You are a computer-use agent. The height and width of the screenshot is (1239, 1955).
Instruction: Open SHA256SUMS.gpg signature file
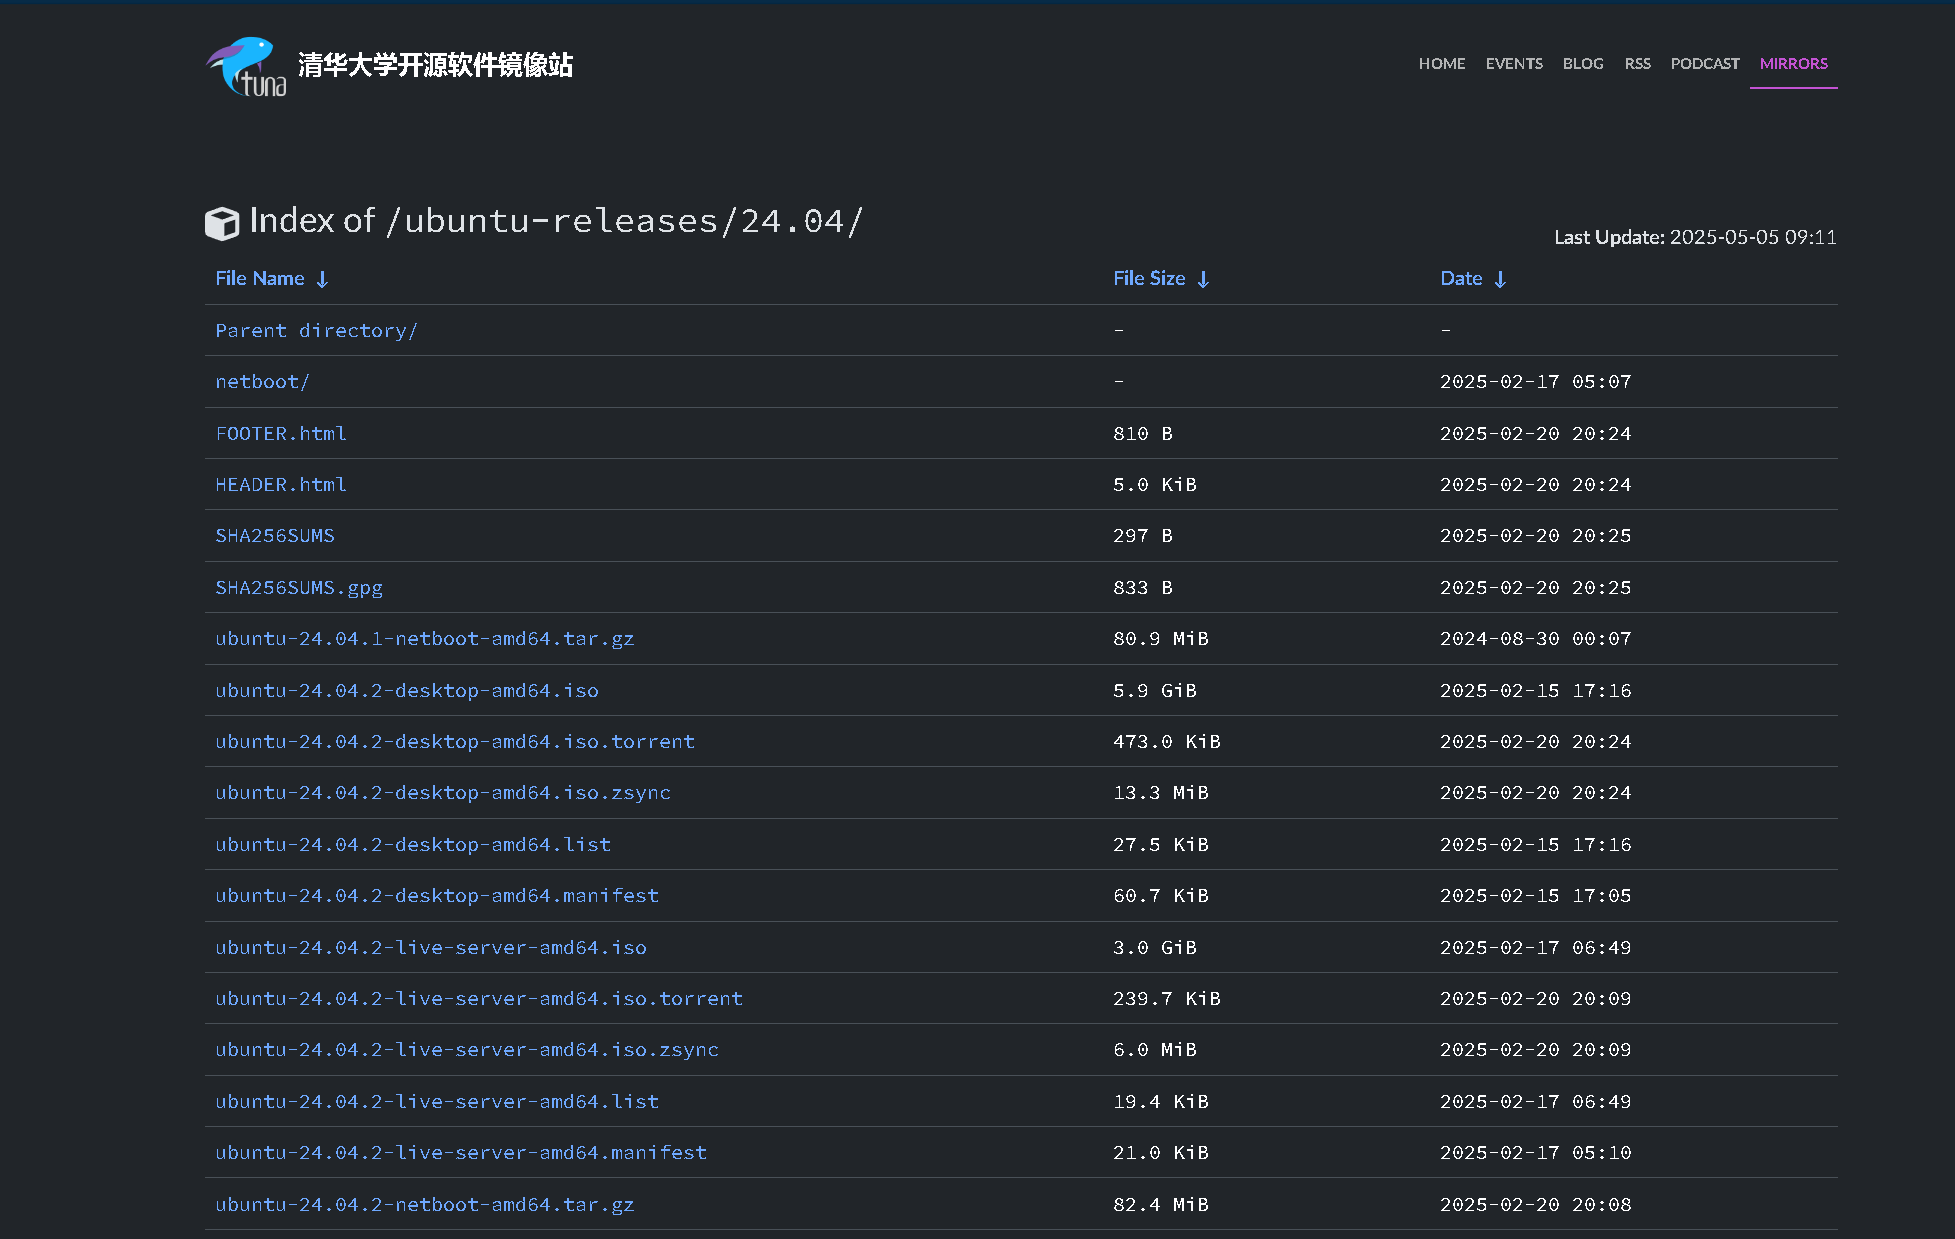pyautogui.click(x=299, y=588)
